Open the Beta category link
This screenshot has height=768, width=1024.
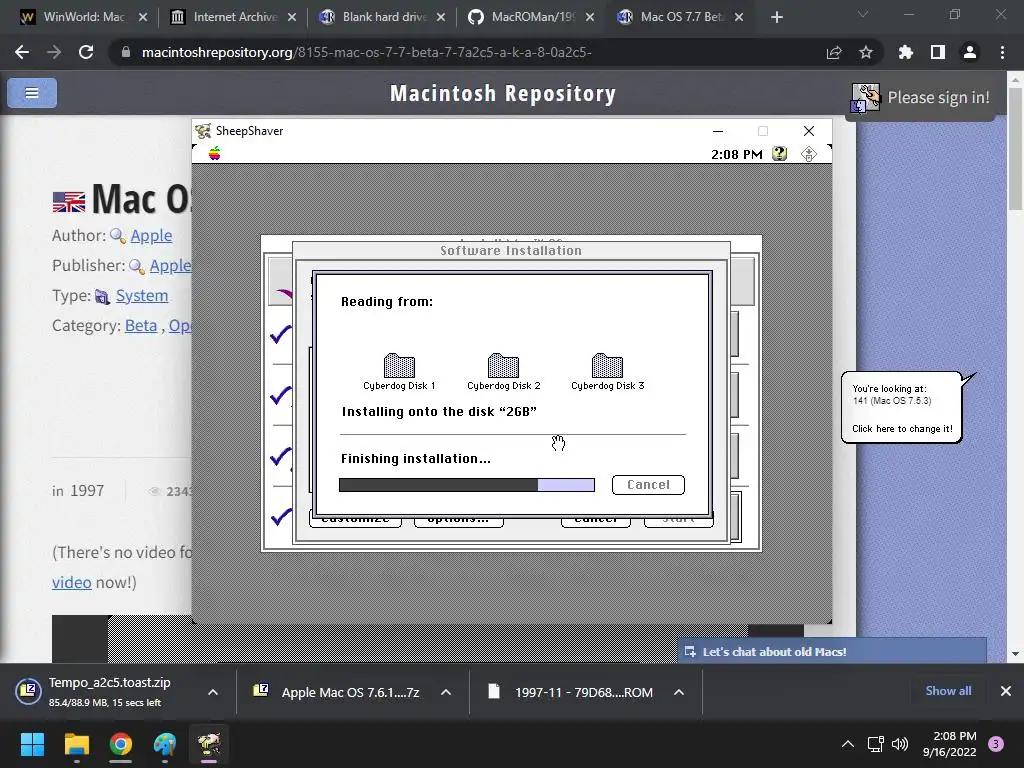pyautogui.click(x=141, y=325)
